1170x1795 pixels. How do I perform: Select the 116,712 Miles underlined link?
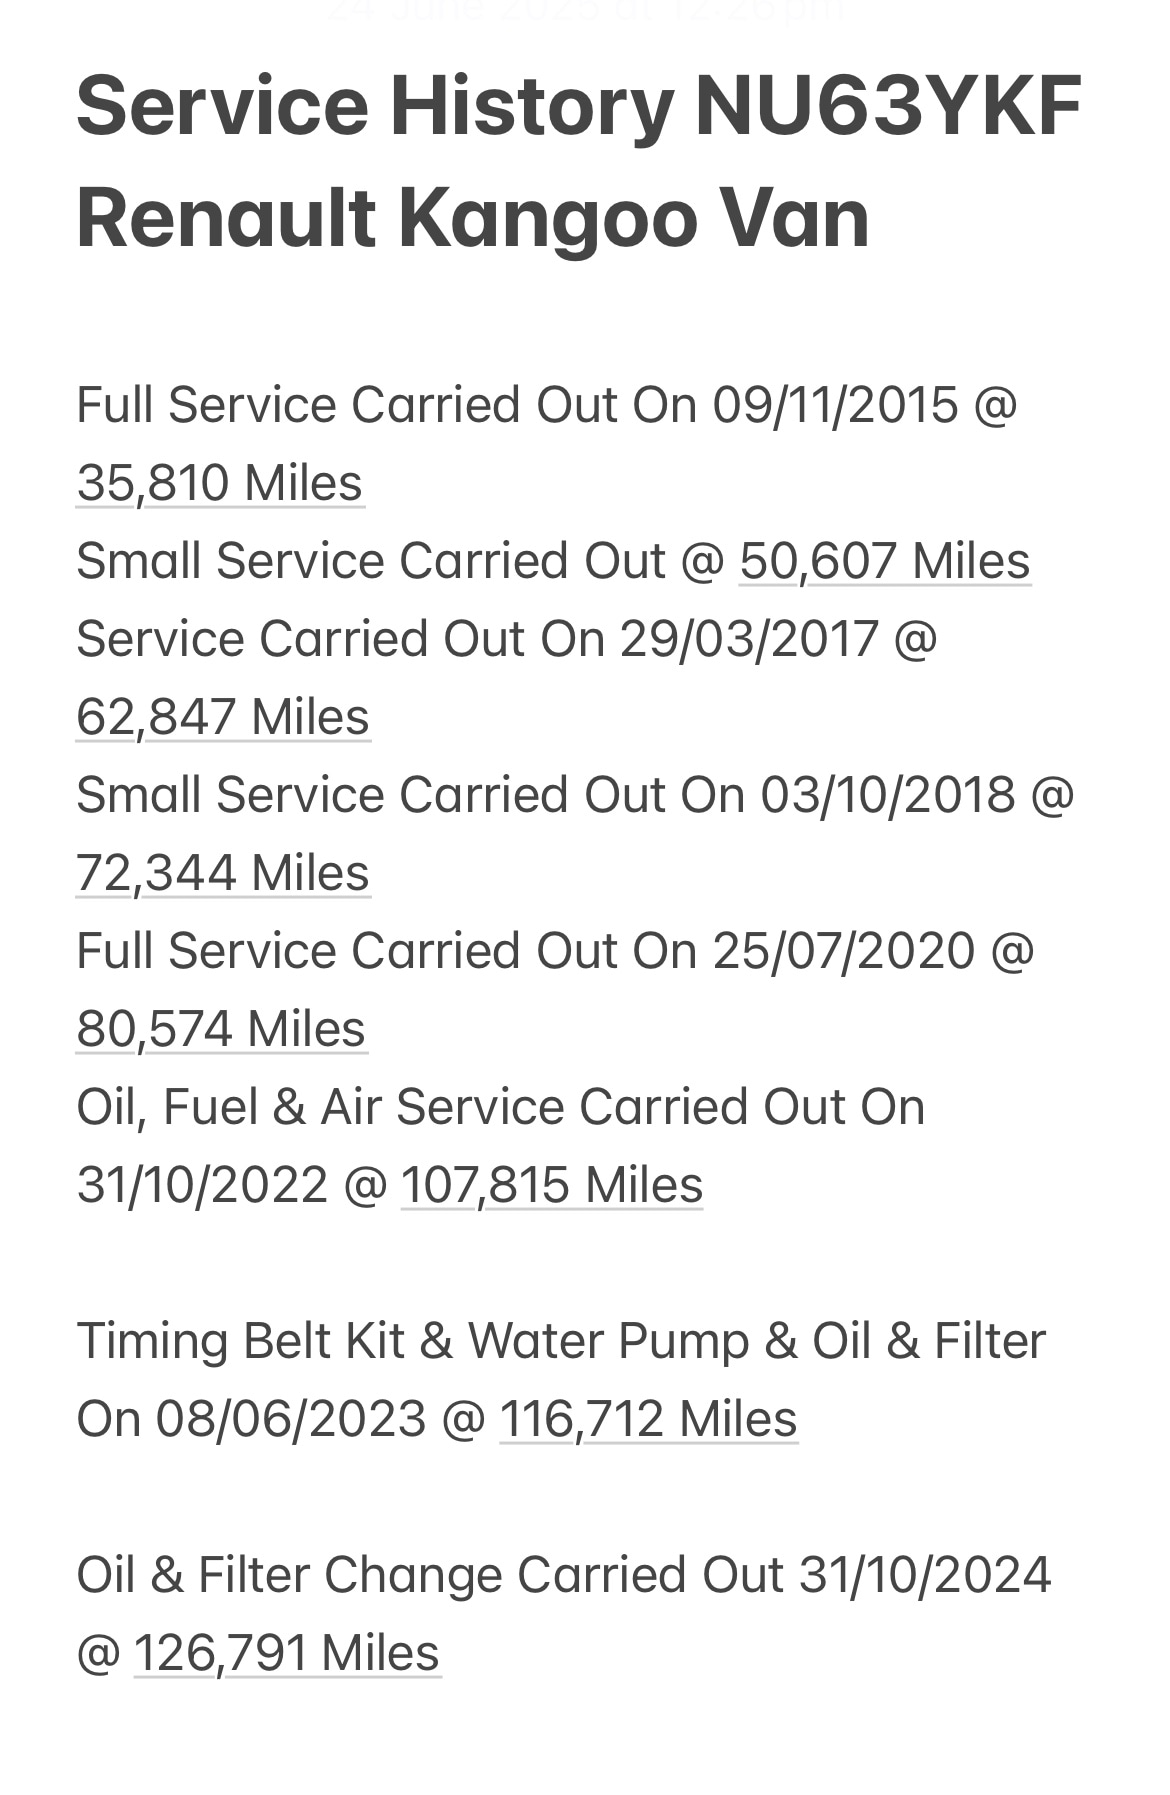click(648, 1419)
